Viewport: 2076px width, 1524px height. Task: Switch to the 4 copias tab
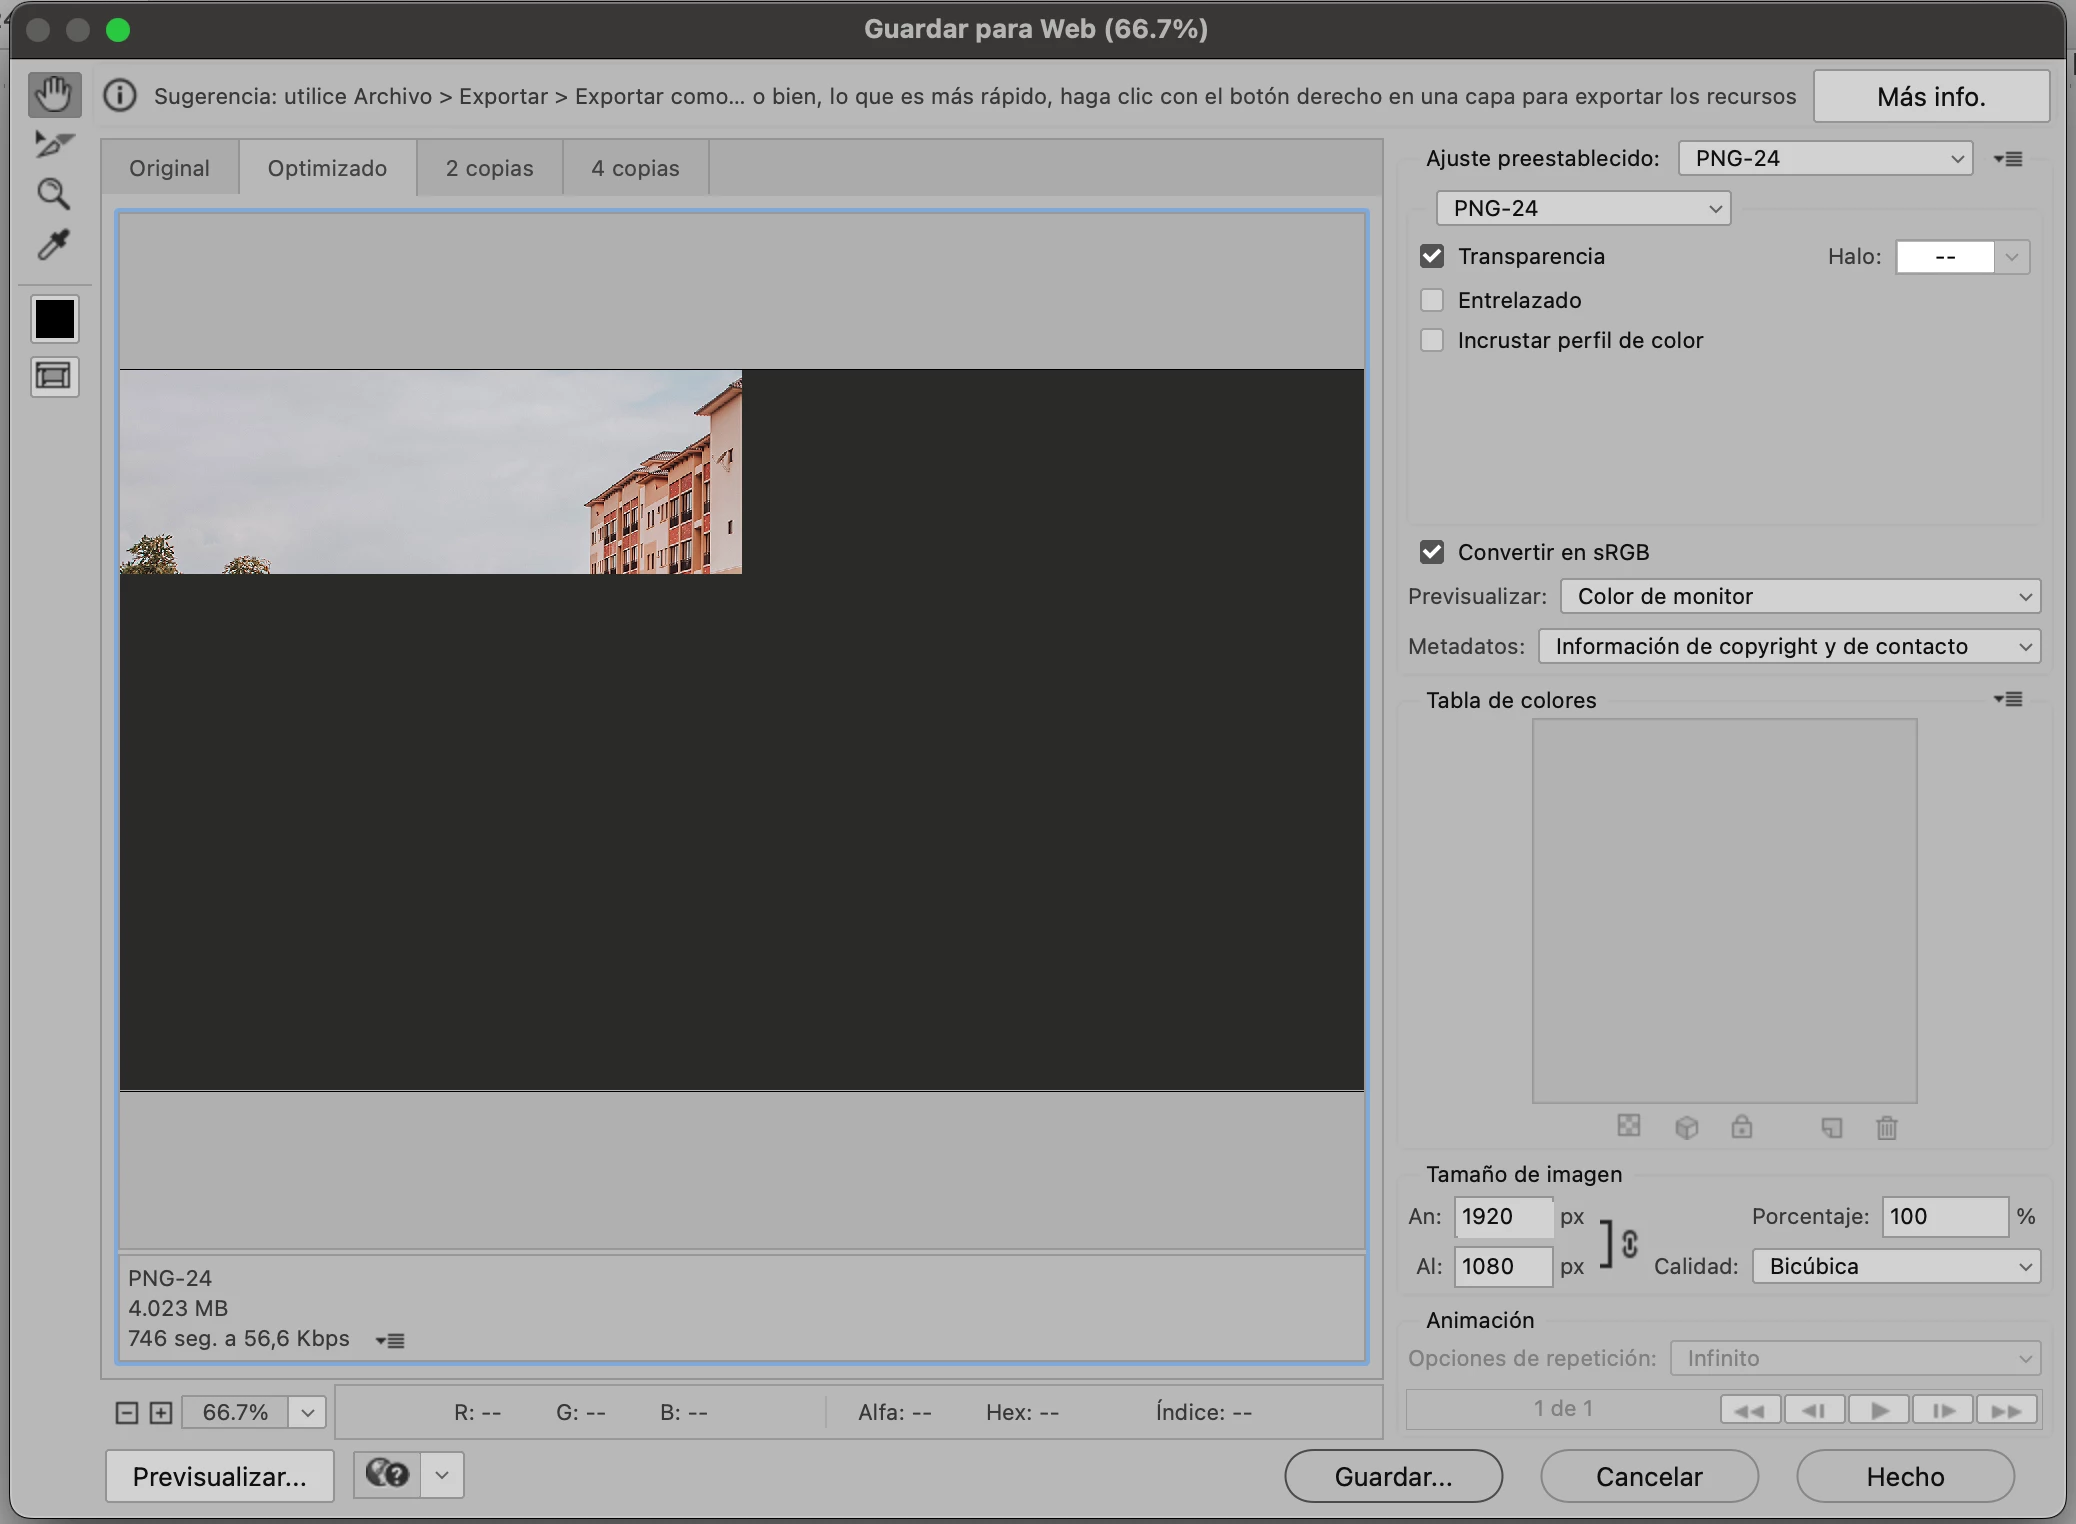click(635, 168)
